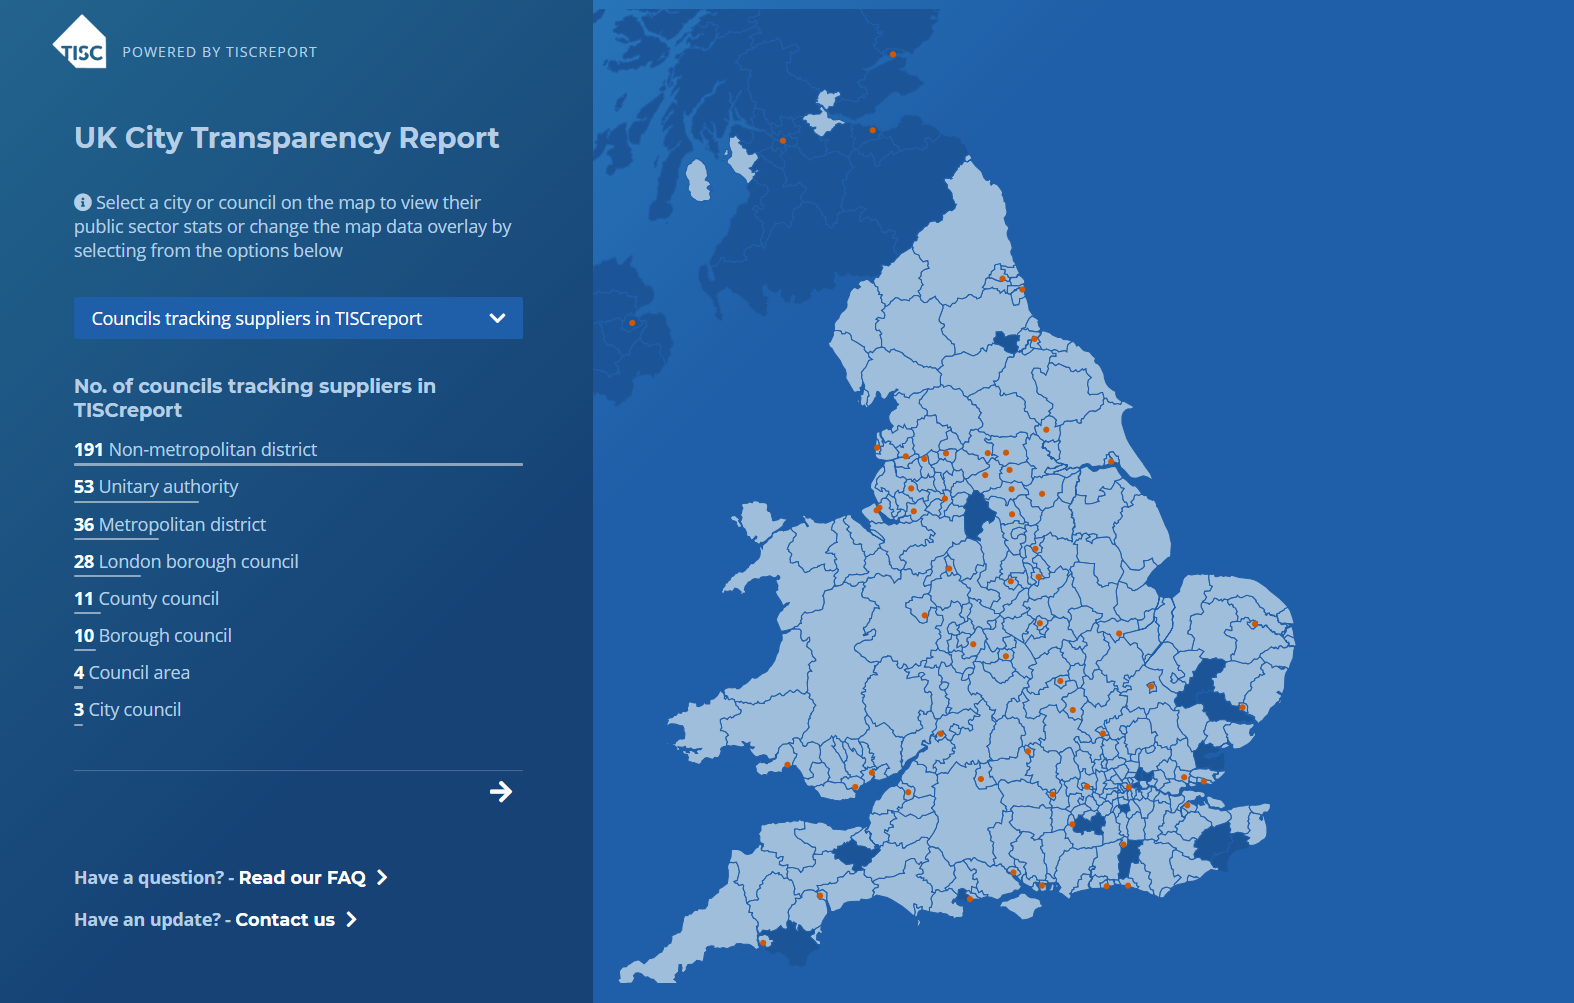This screenshot has width=1574, height=1003.
Task: Expand the overlay selector using its chevron arrow
Action: pyautogui.click(x=497, y=319)
